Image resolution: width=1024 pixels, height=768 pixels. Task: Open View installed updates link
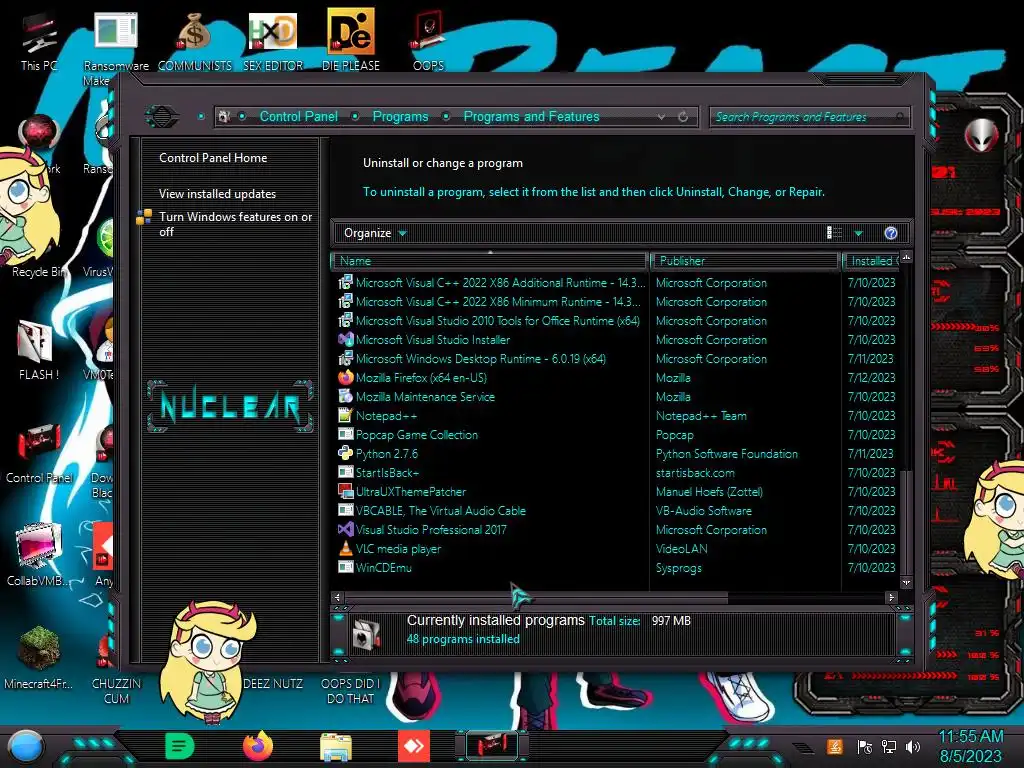[x=217, y=194]
